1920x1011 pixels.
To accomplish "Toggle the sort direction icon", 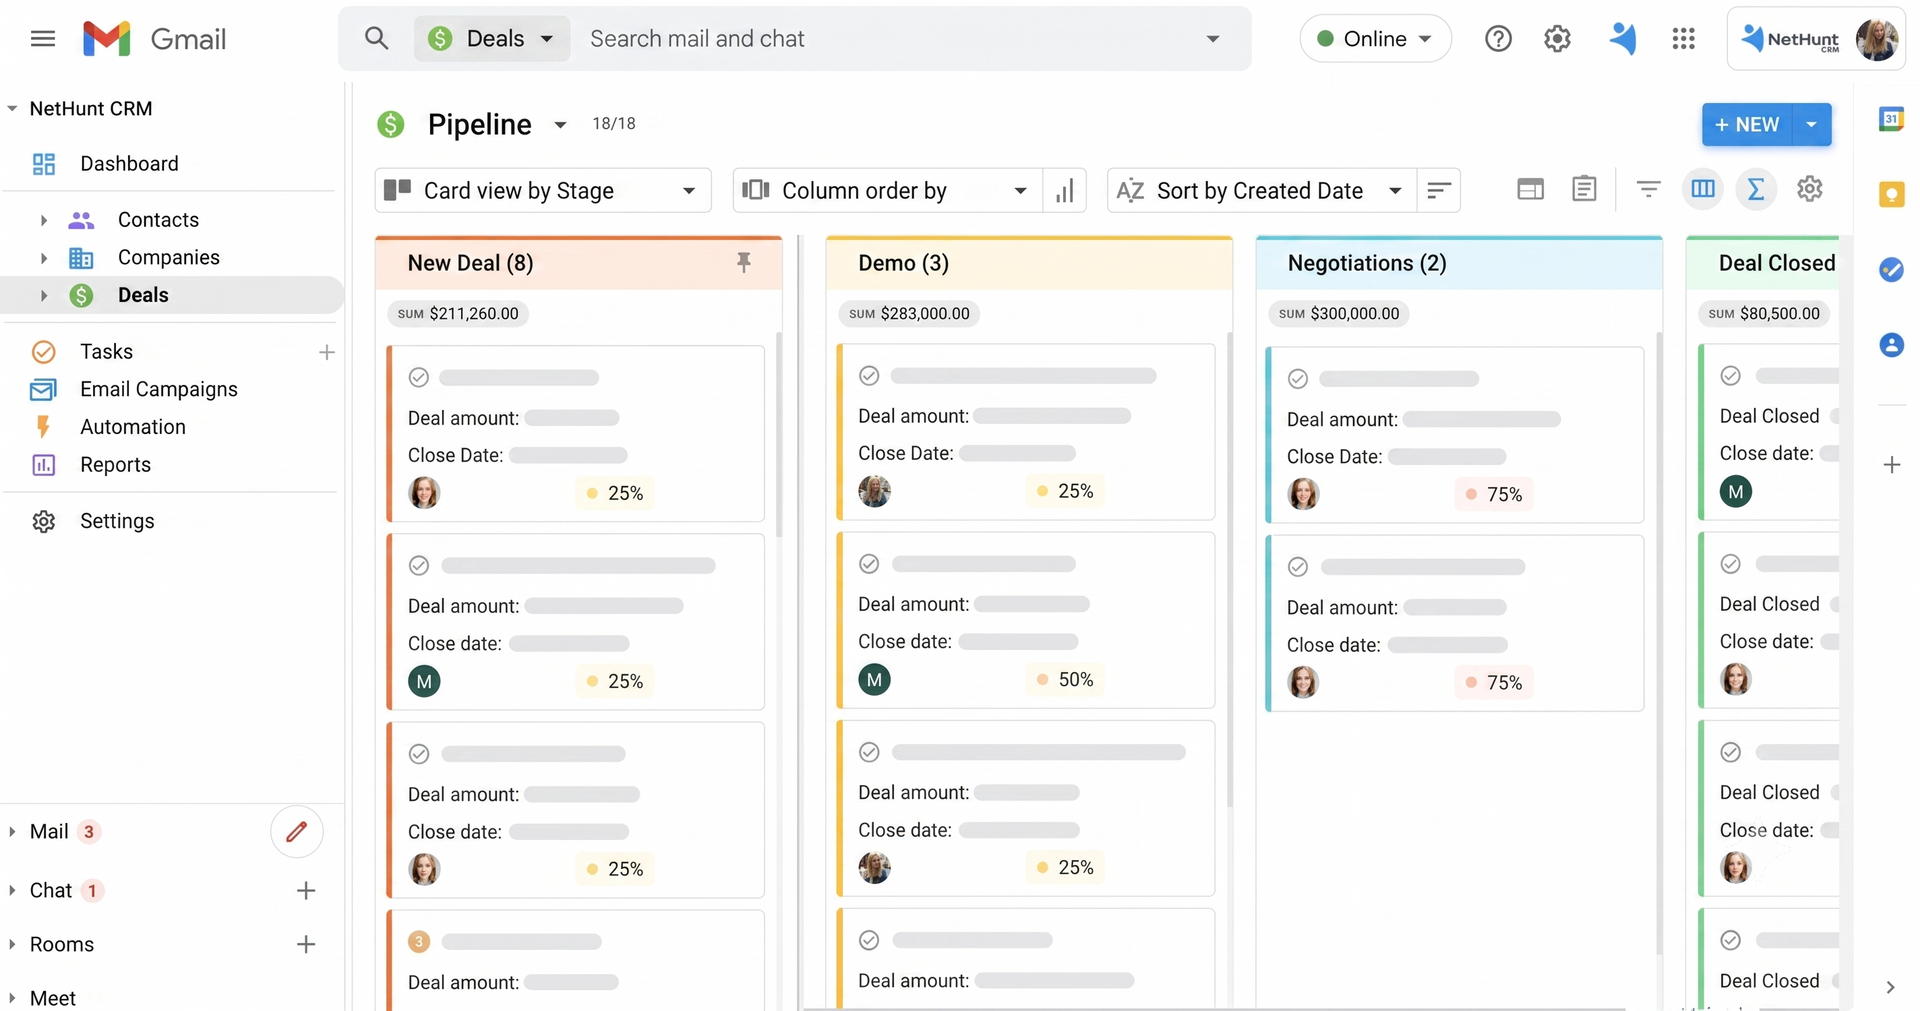I will [1438, 190].
